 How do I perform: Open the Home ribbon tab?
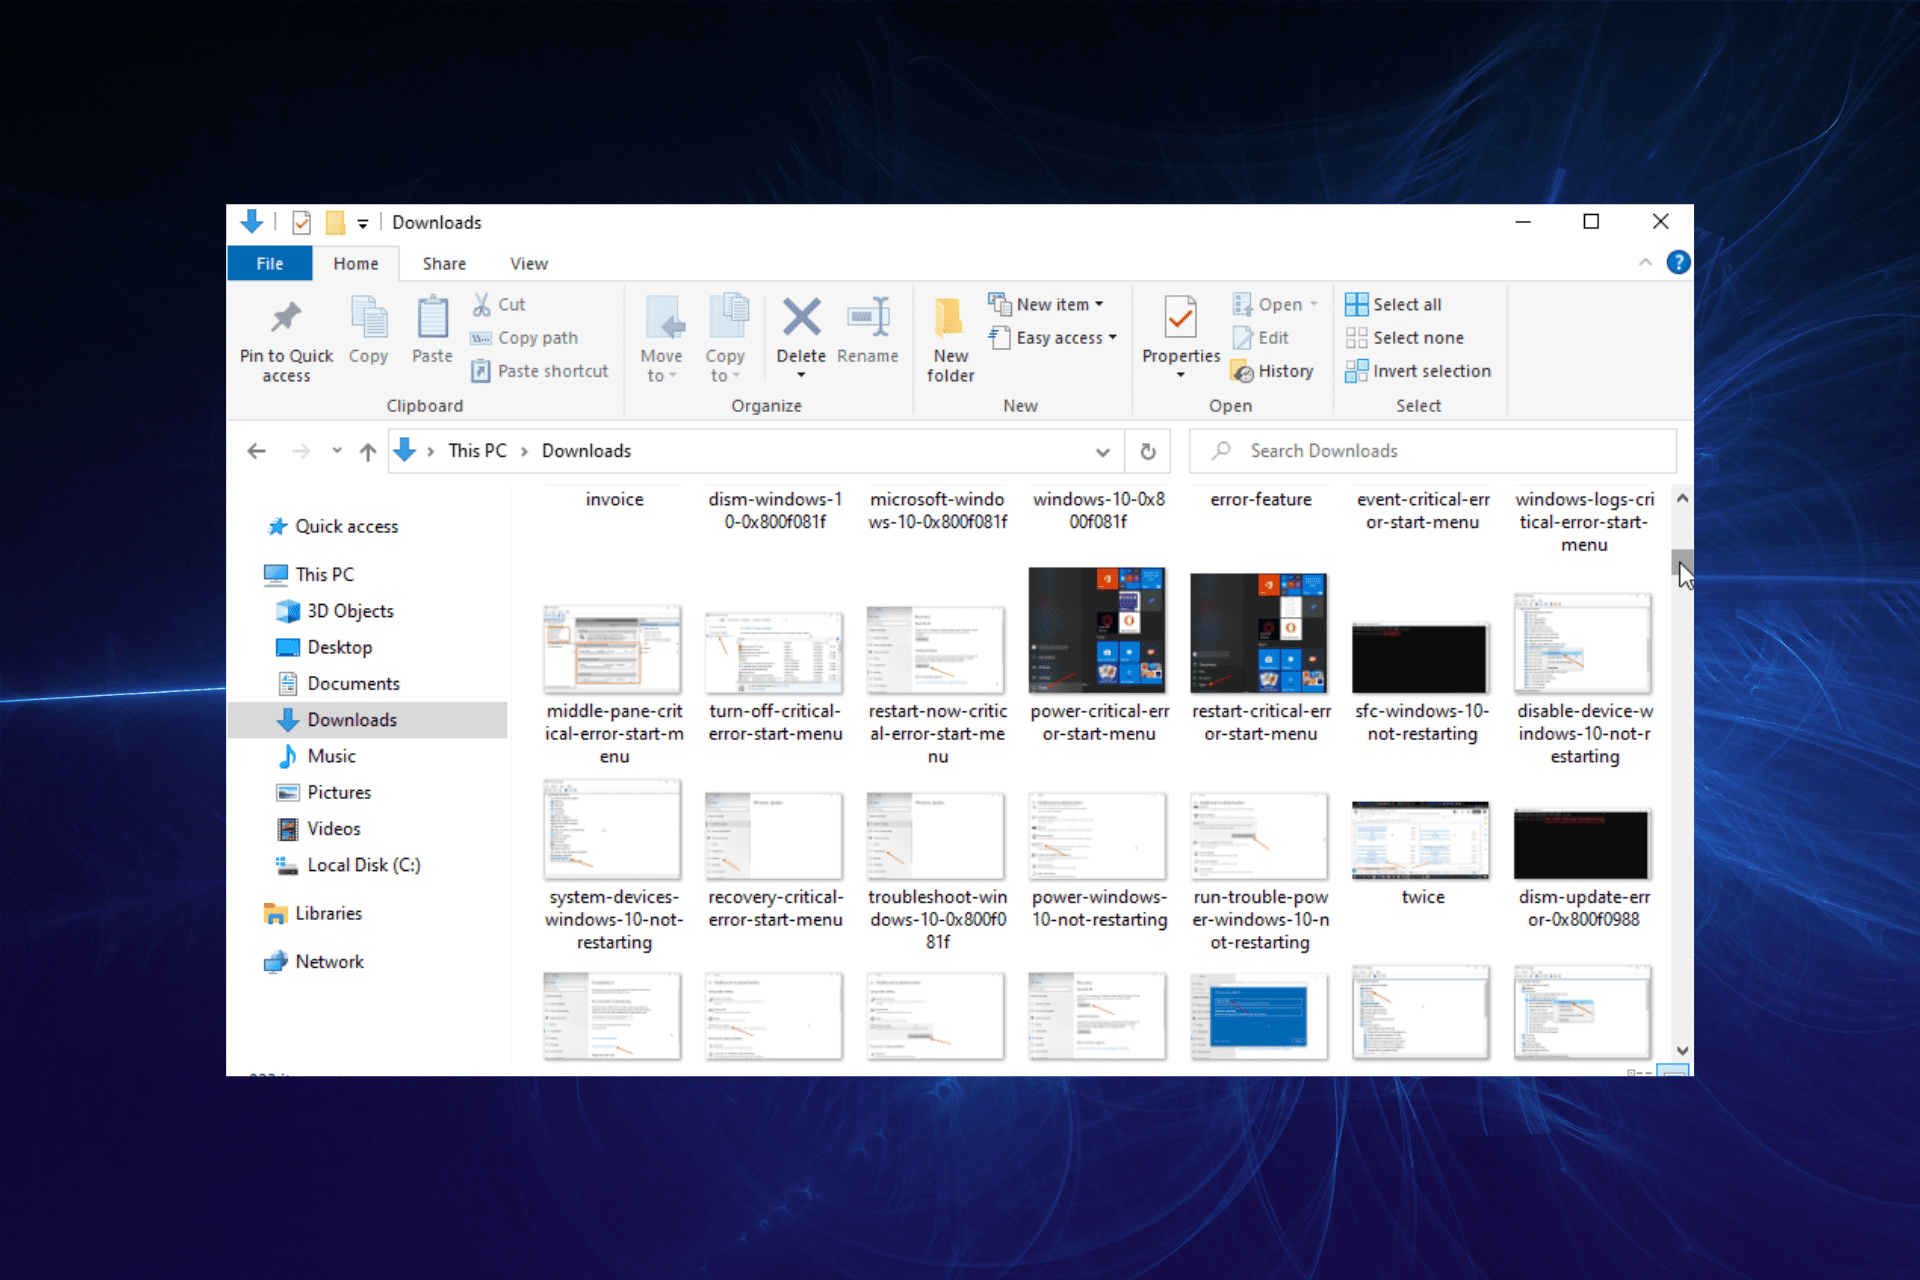pyautogui.click(x=356, y=263)
